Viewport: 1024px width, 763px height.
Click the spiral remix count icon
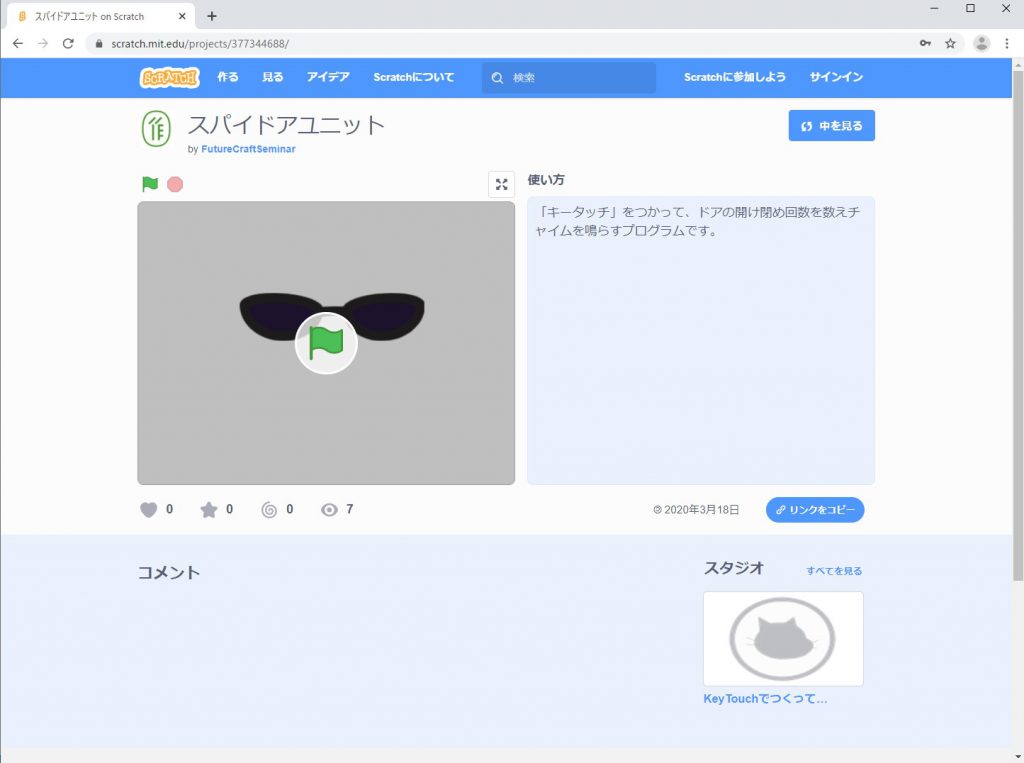269,510
